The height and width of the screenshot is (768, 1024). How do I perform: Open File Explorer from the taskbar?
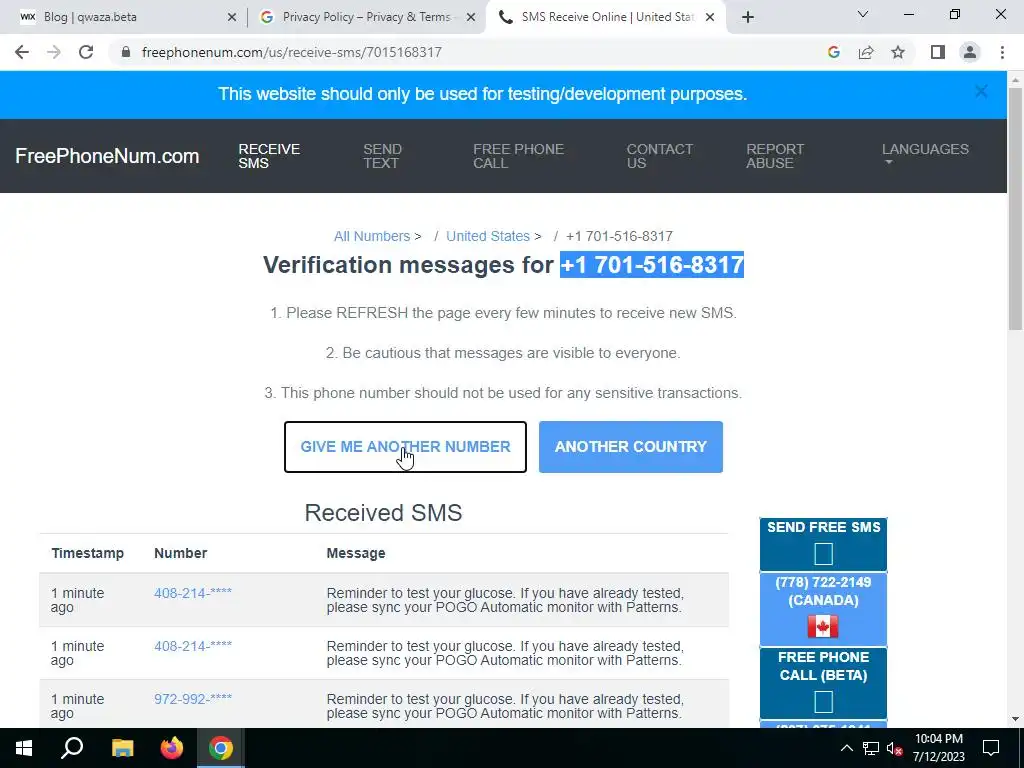pos(122,748)
